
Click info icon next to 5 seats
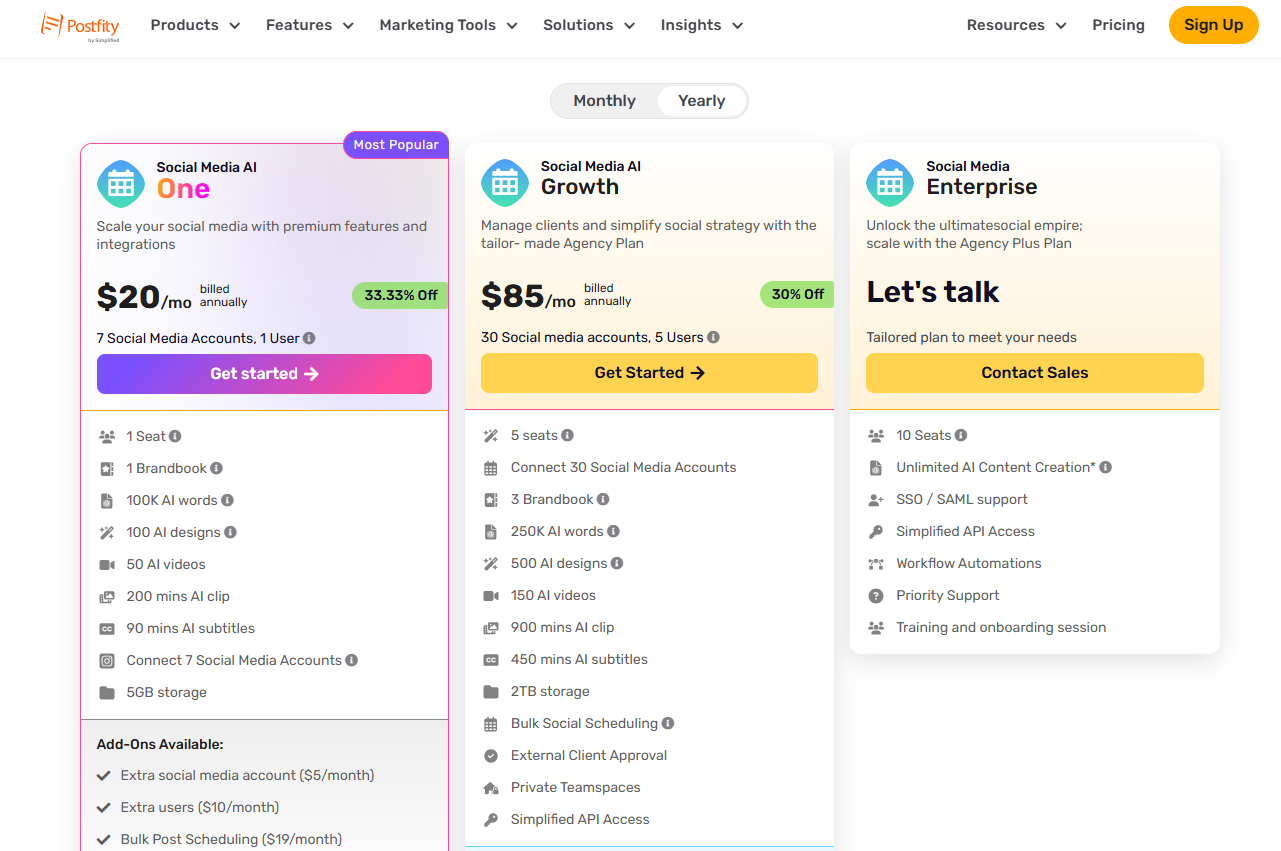[567, 435]
